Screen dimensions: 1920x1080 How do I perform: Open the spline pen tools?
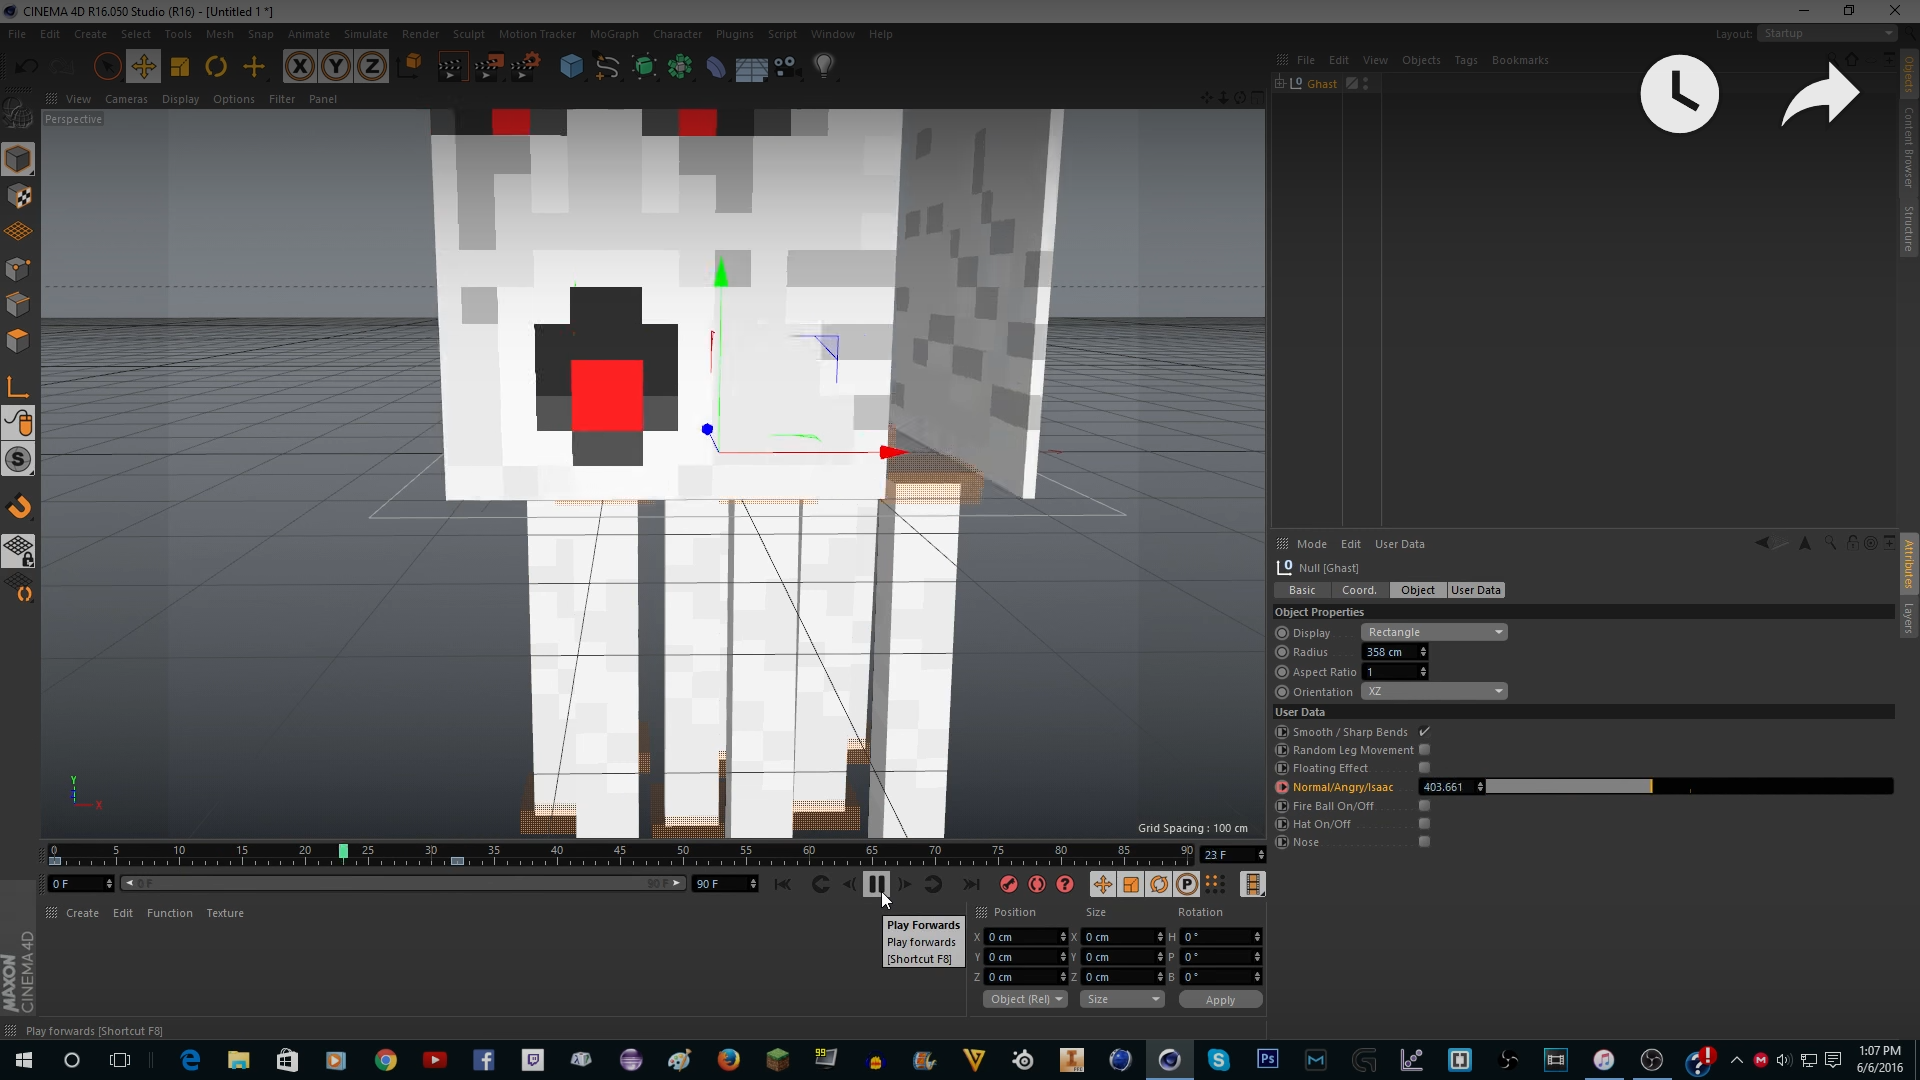[x=607, y=67]
